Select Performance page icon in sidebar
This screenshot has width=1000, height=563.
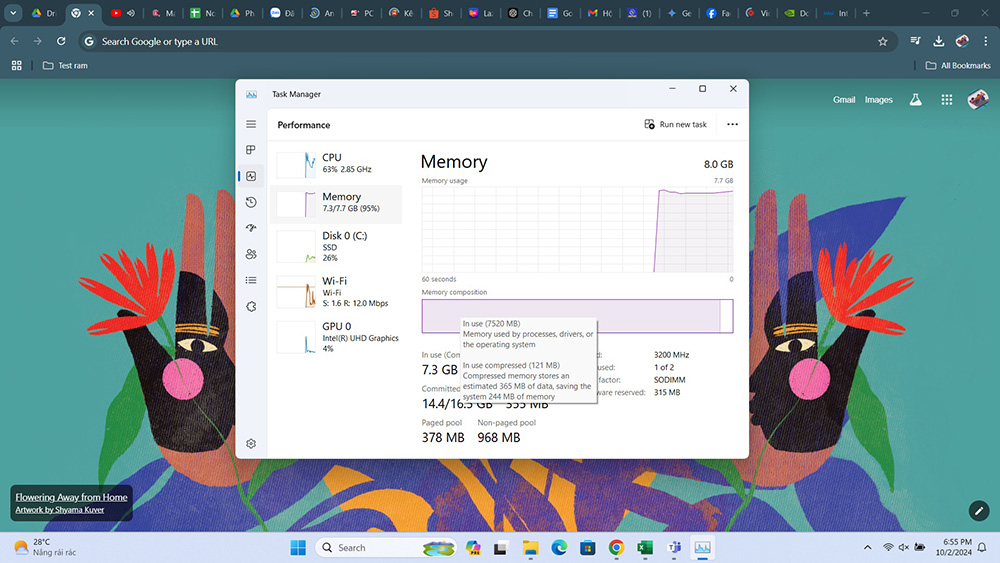pos(251,176)
